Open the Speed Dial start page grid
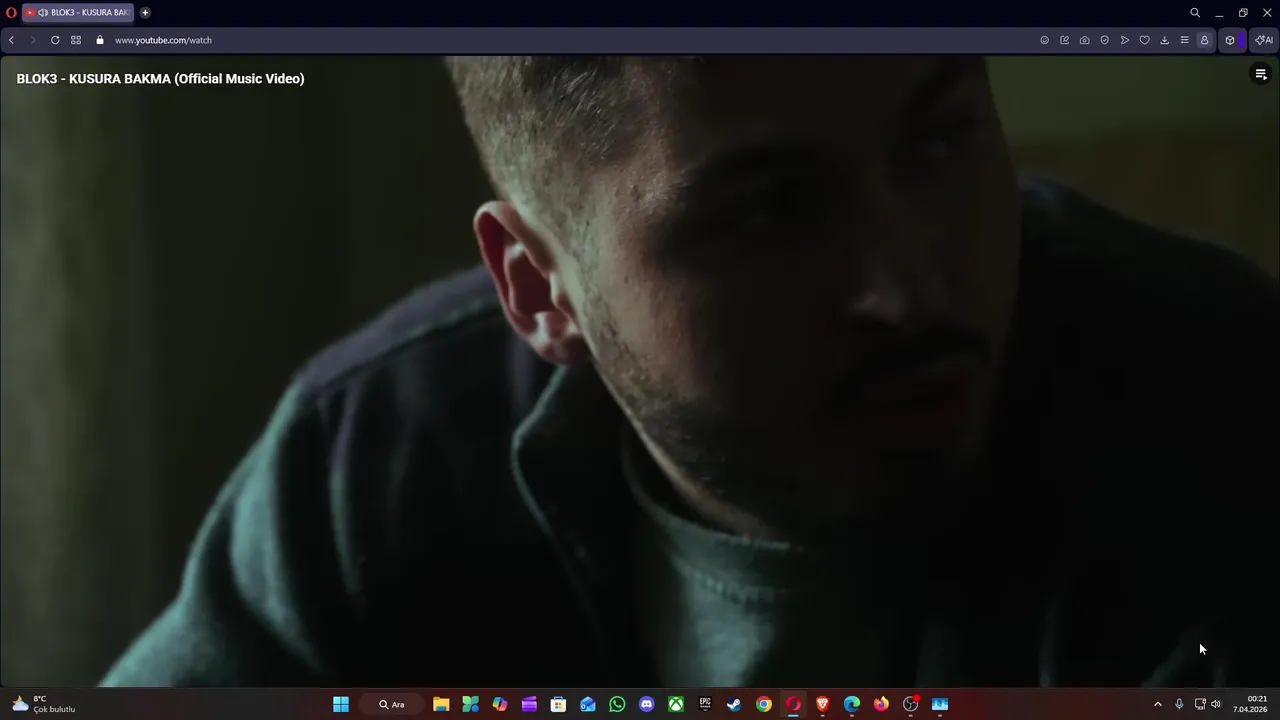The image size is (1280, 720). click(x=76, y=40)
